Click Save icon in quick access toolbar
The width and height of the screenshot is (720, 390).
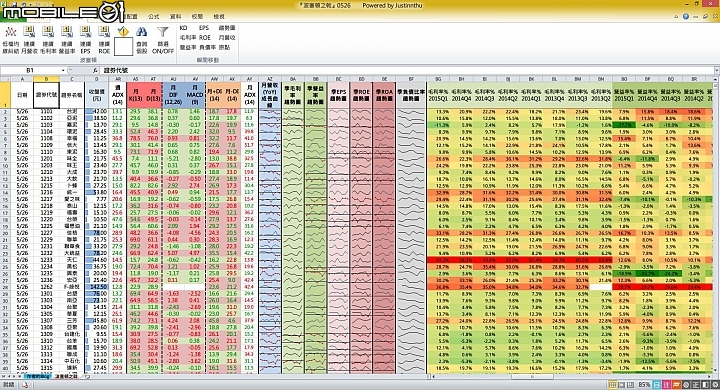point(15,5)
